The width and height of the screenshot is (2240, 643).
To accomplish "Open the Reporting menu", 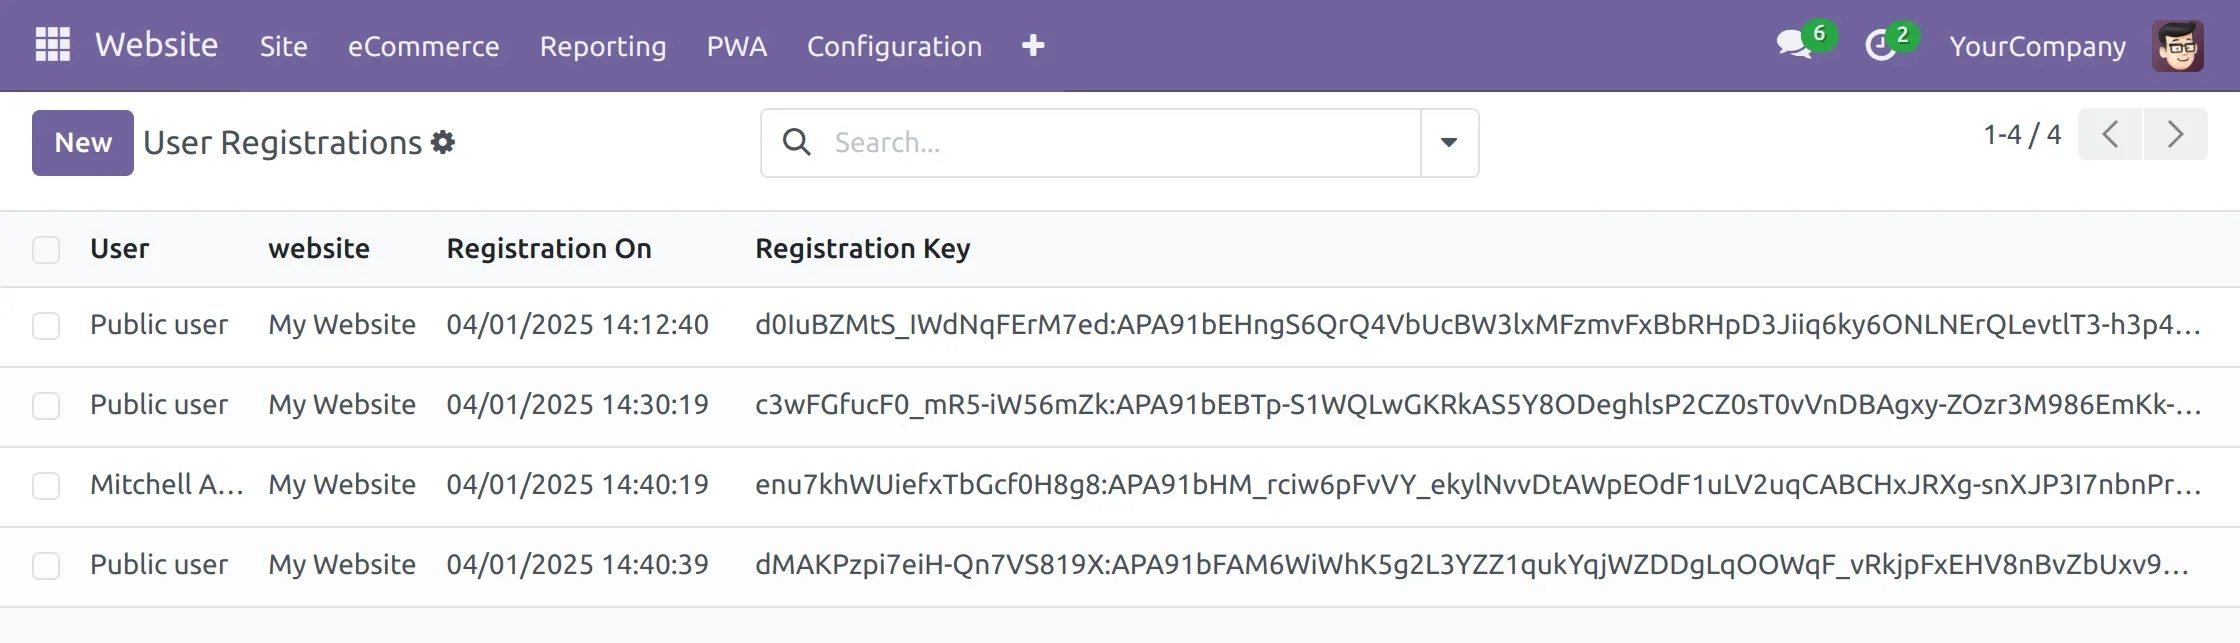I will [603, 46].
